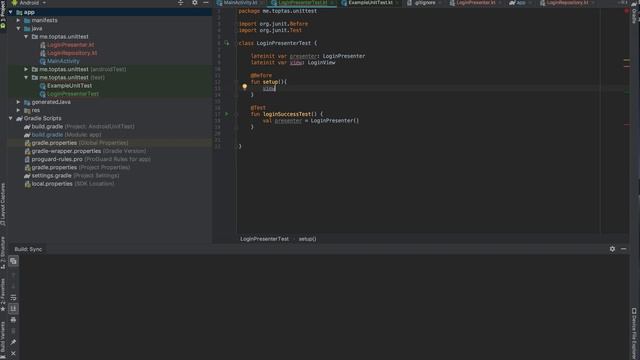Click the print icon in the Build toolbar

tap(13, 320)
